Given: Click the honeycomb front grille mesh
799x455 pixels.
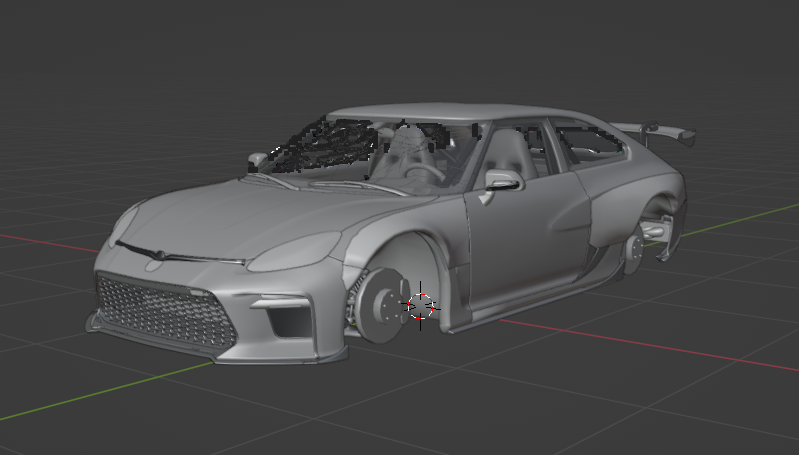Looking at the screenshot, I should [166, 309].
